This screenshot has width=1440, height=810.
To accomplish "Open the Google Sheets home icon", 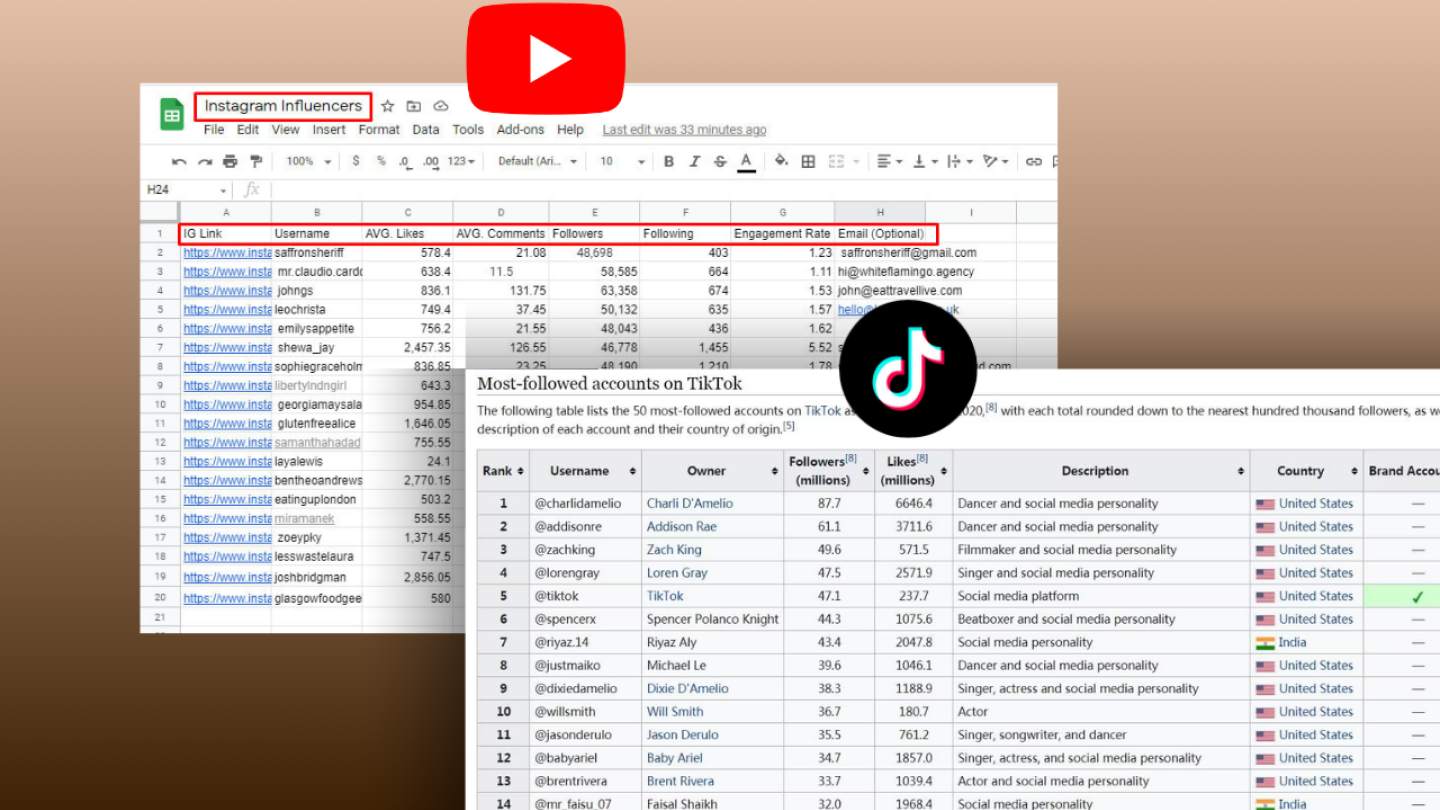I will click(172, 114).
